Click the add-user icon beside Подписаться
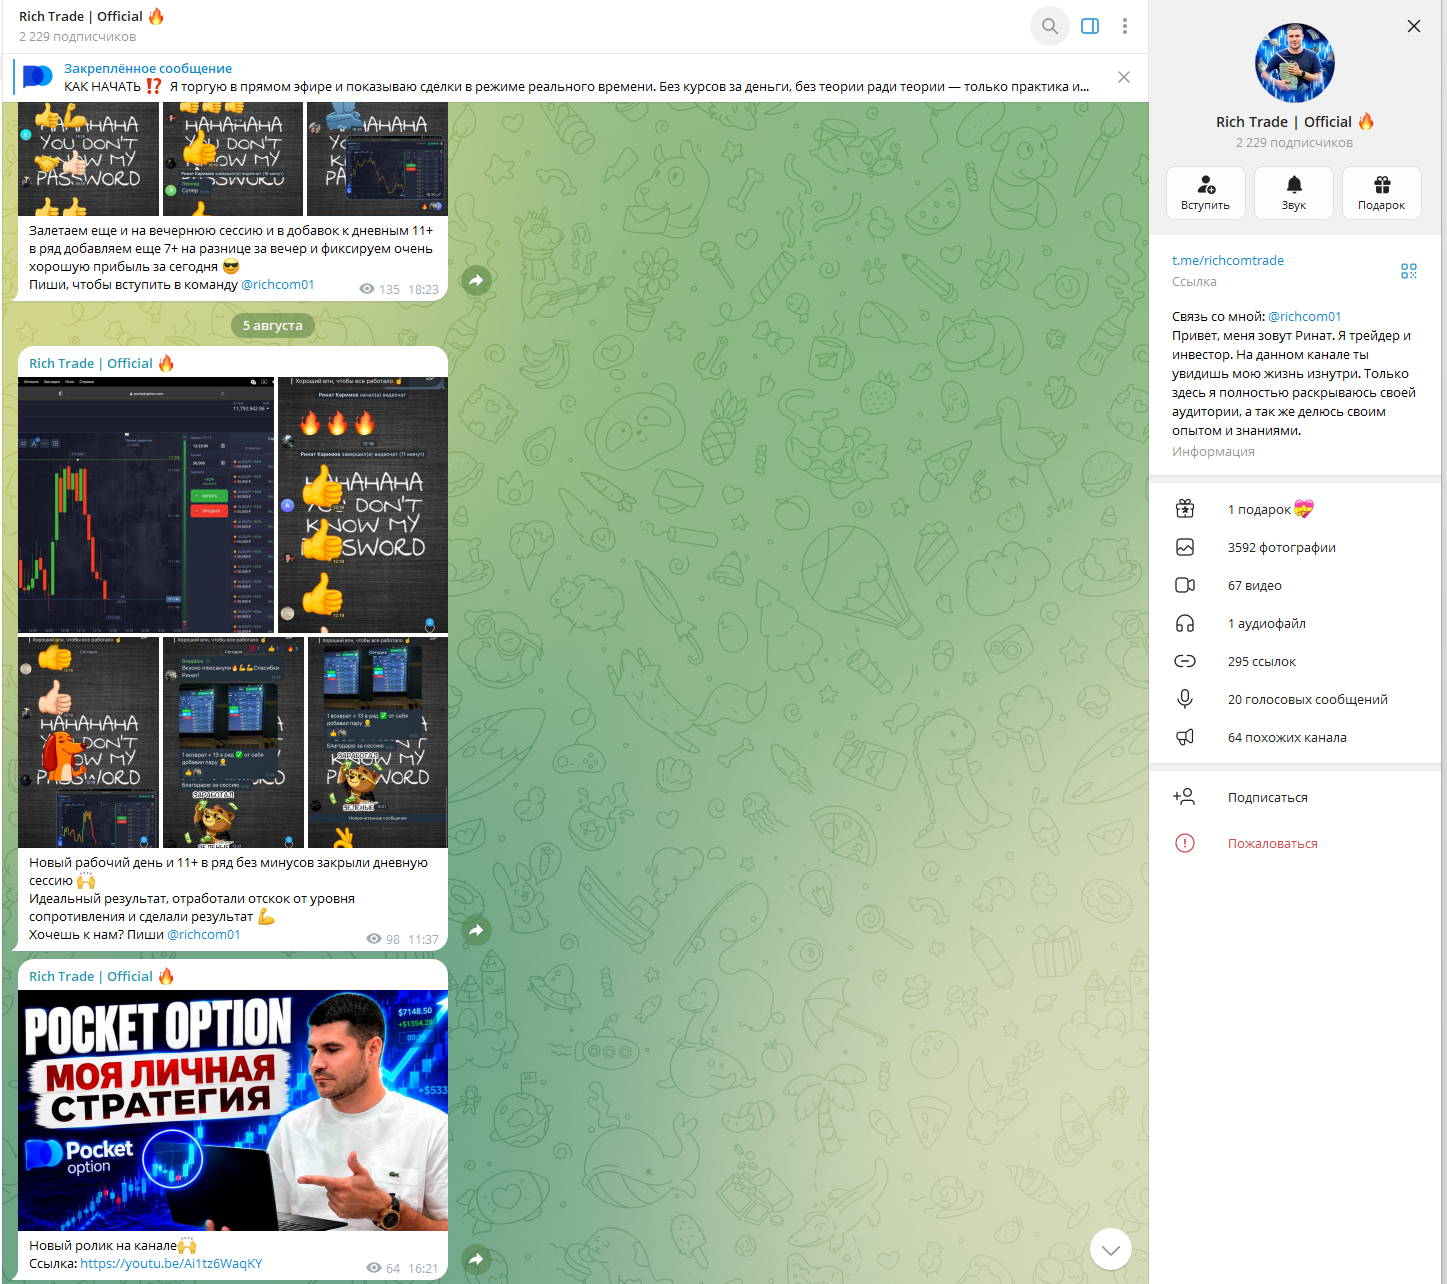Image resolution: width=1447 pixels, height=1284 pixels. click(x=1184, y=797)
